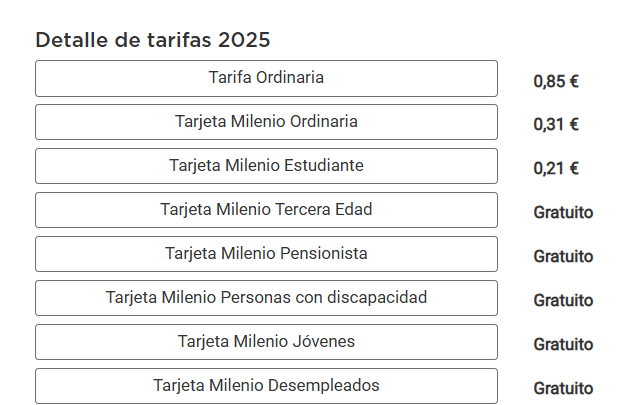This screenshot has width=638, height=405.
Task: Click the word discapacidad in the box
Action: click(x=377, y=298)
